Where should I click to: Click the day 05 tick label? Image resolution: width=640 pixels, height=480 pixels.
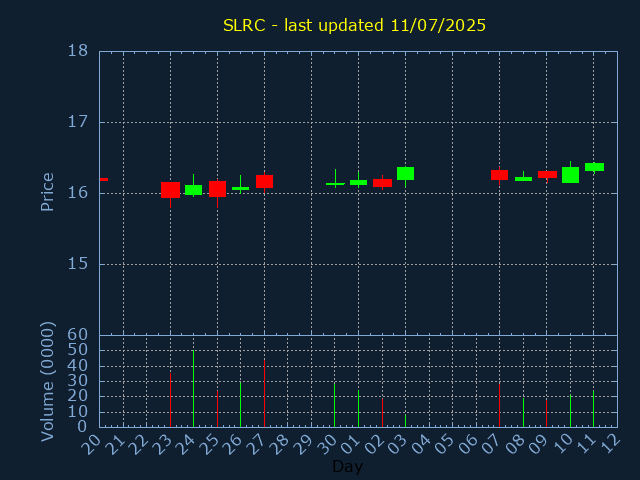(x=444, y=444)
